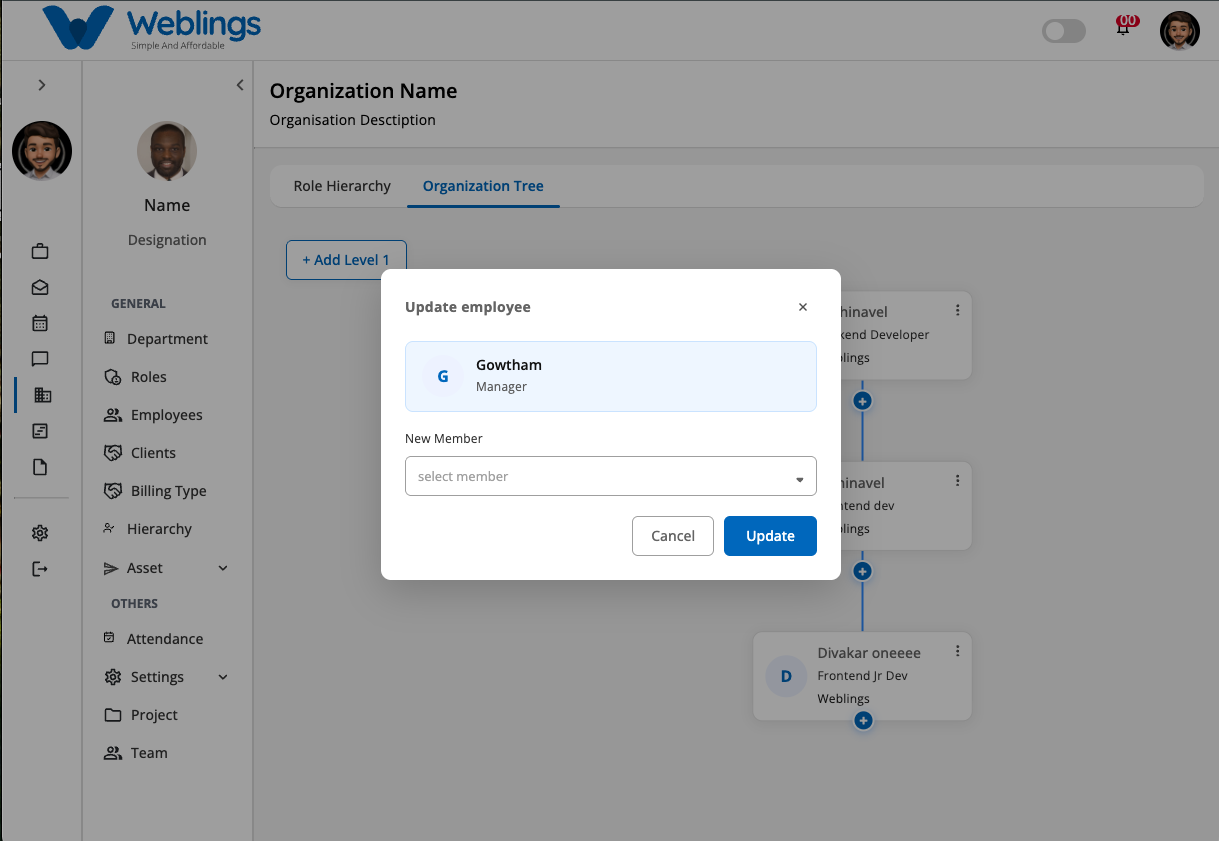The height and width of the screenshot is (841, 1219).
Task: Close the Update employee dialog with the X
Action: pos(803,307)
